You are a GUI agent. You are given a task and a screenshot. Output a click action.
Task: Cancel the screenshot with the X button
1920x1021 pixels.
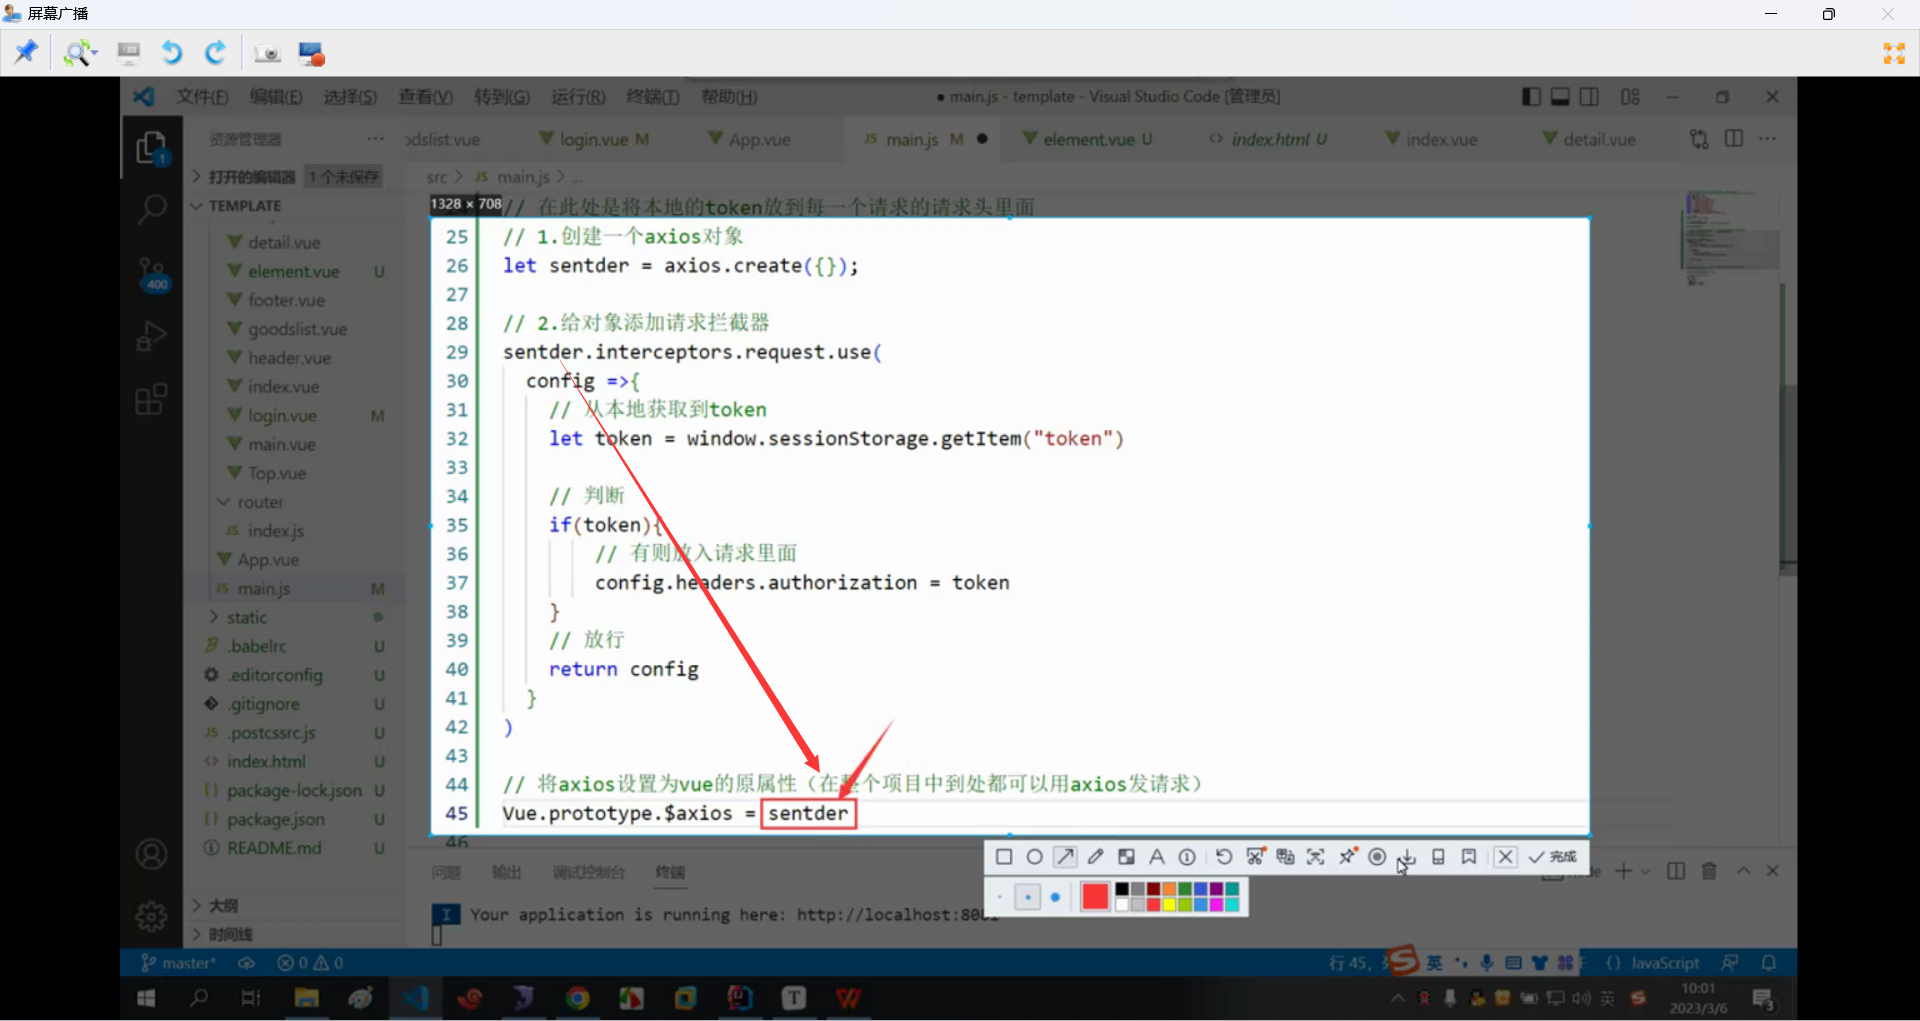[x=1505, y=857]
